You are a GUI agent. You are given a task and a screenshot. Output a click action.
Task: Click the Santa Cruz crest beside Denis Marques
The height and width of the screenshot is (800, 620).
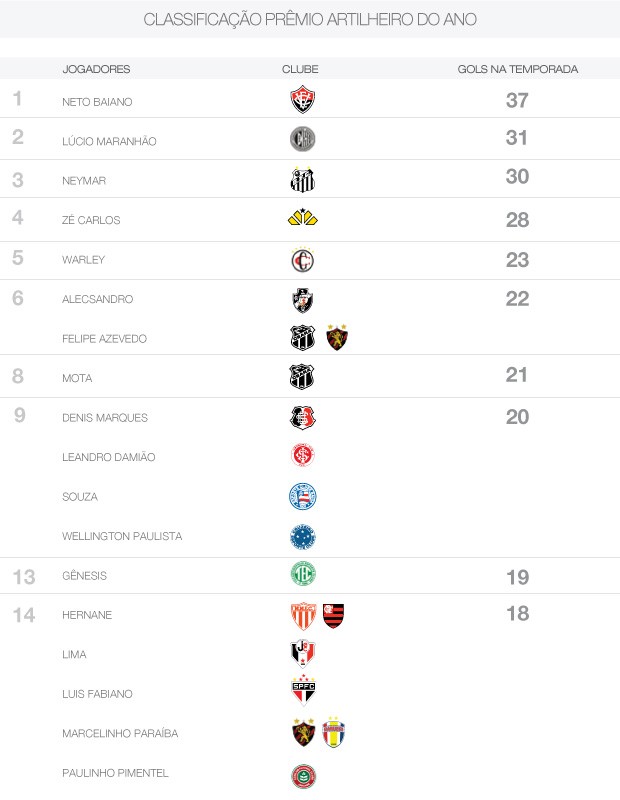(x=303, y=417)
